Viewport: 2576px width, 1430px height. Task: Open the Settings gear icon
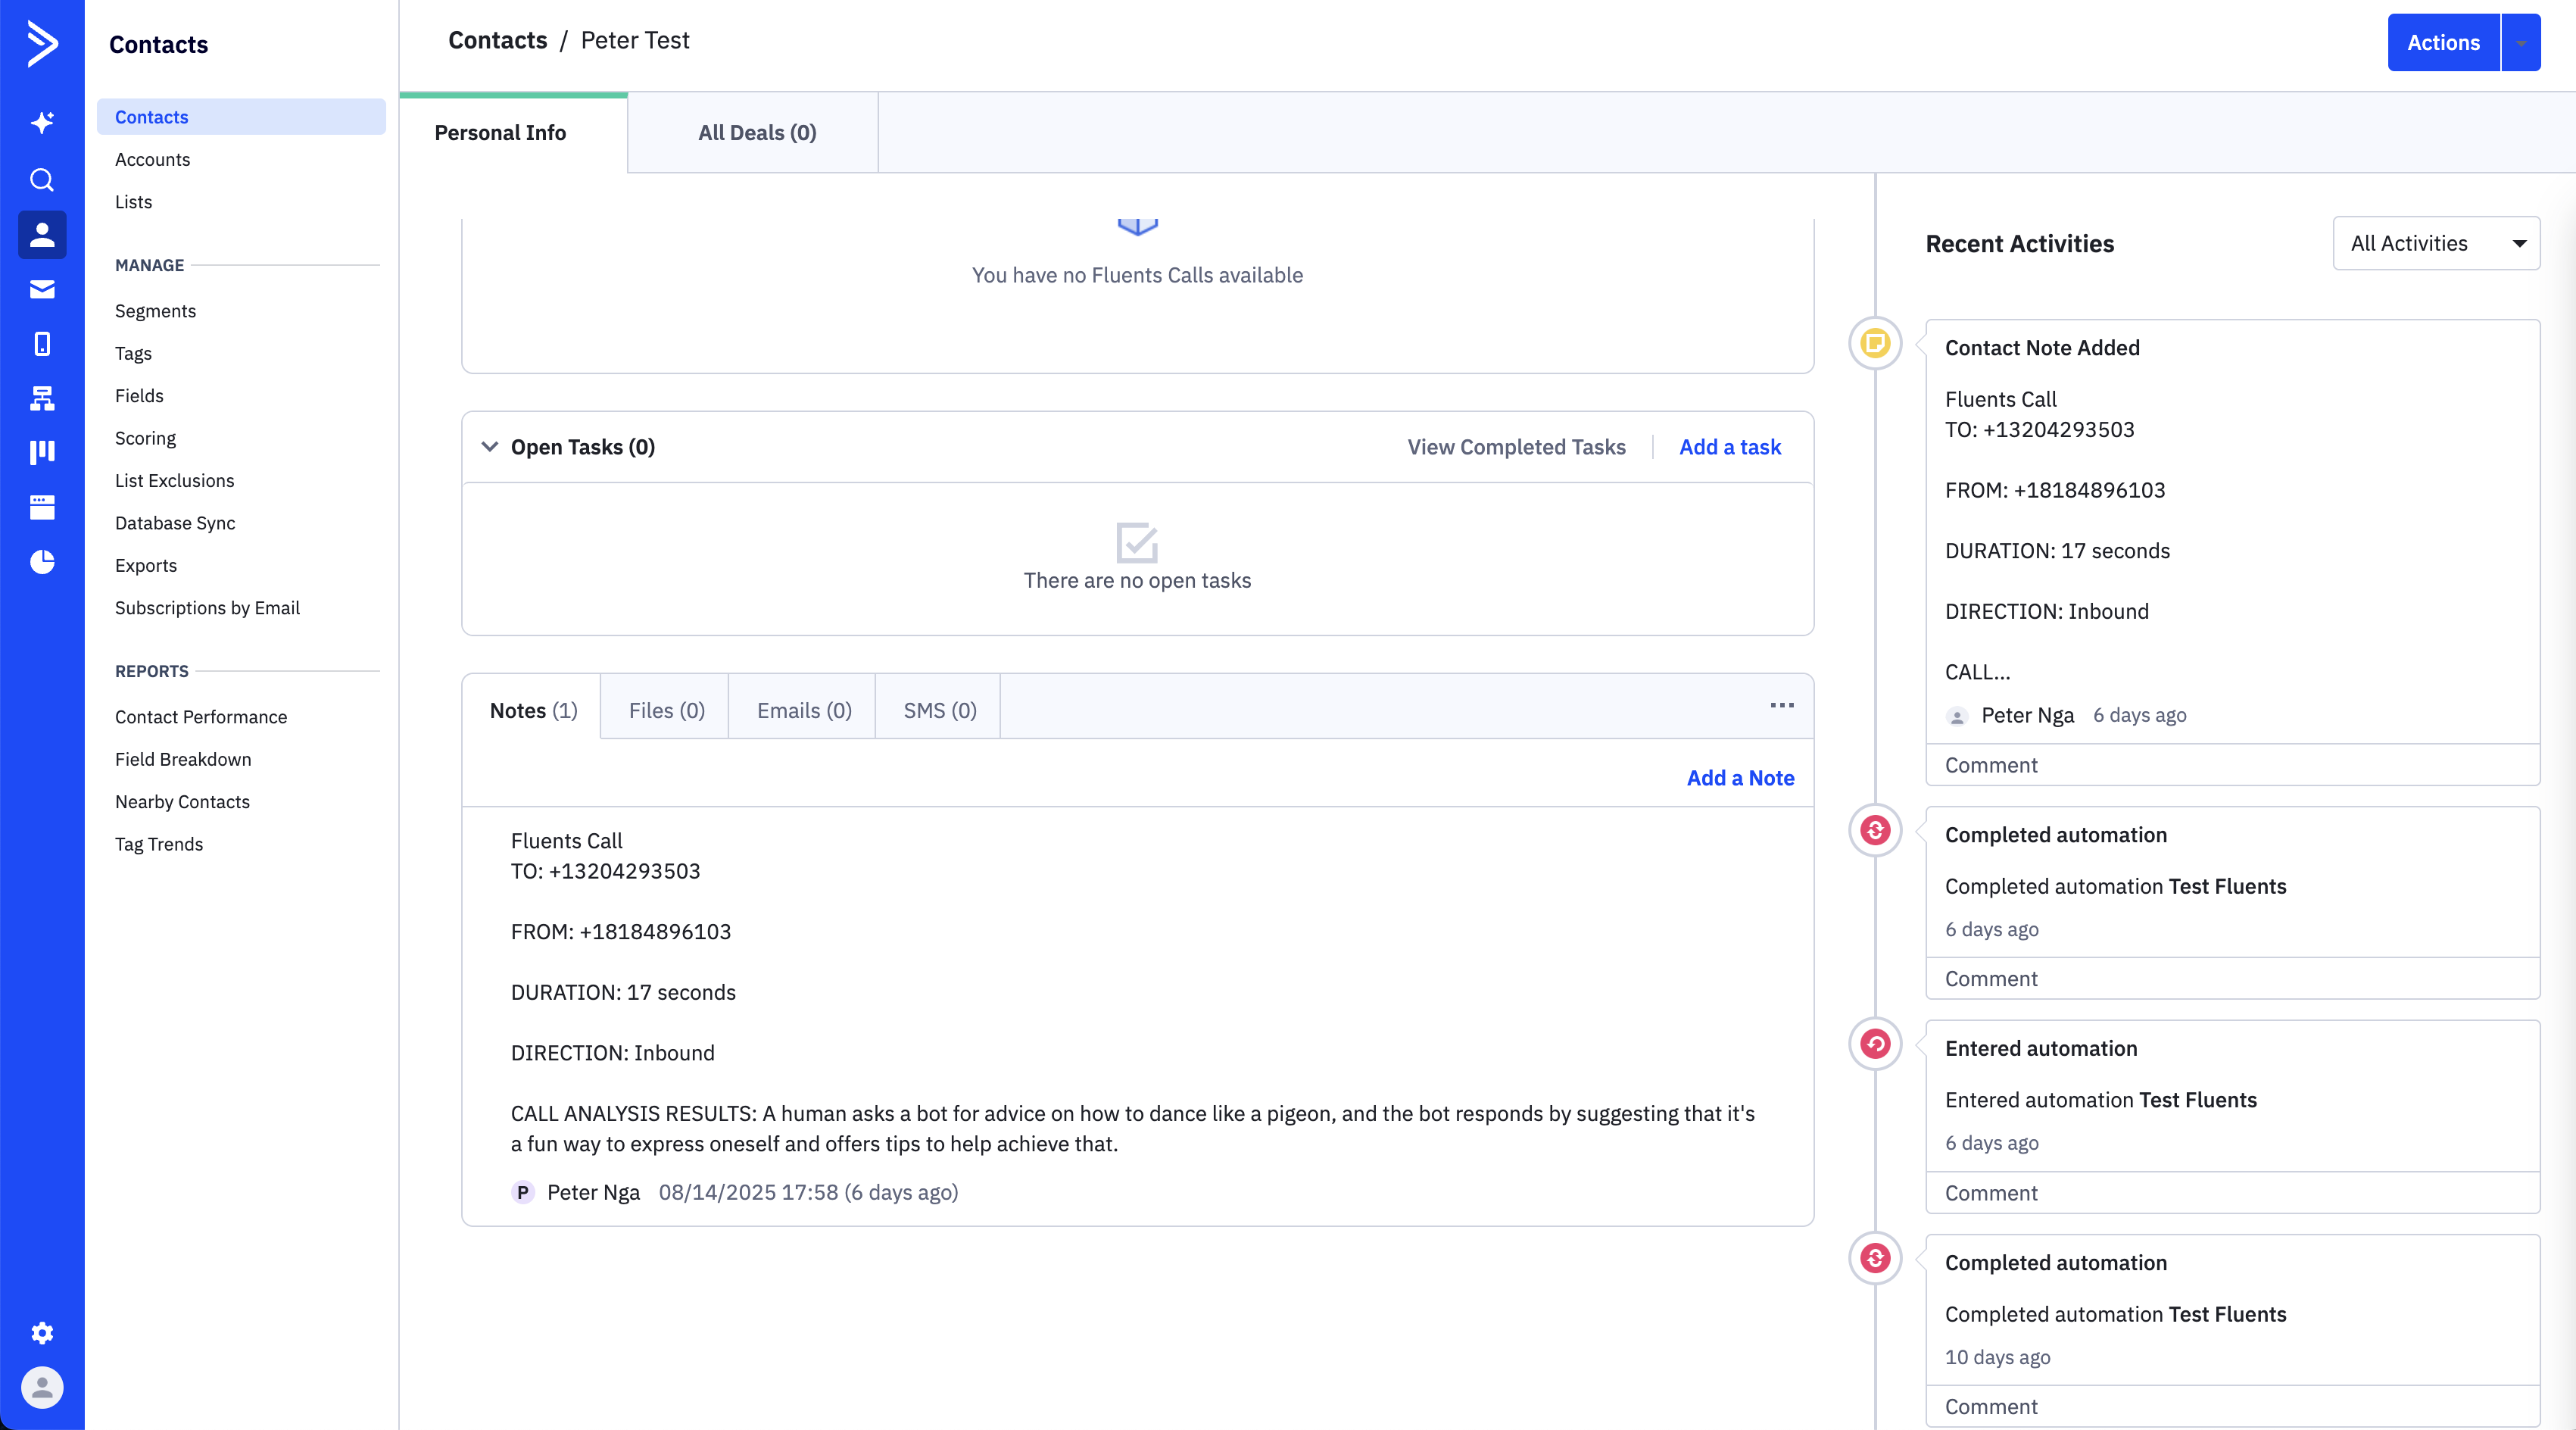[42, 1333]
